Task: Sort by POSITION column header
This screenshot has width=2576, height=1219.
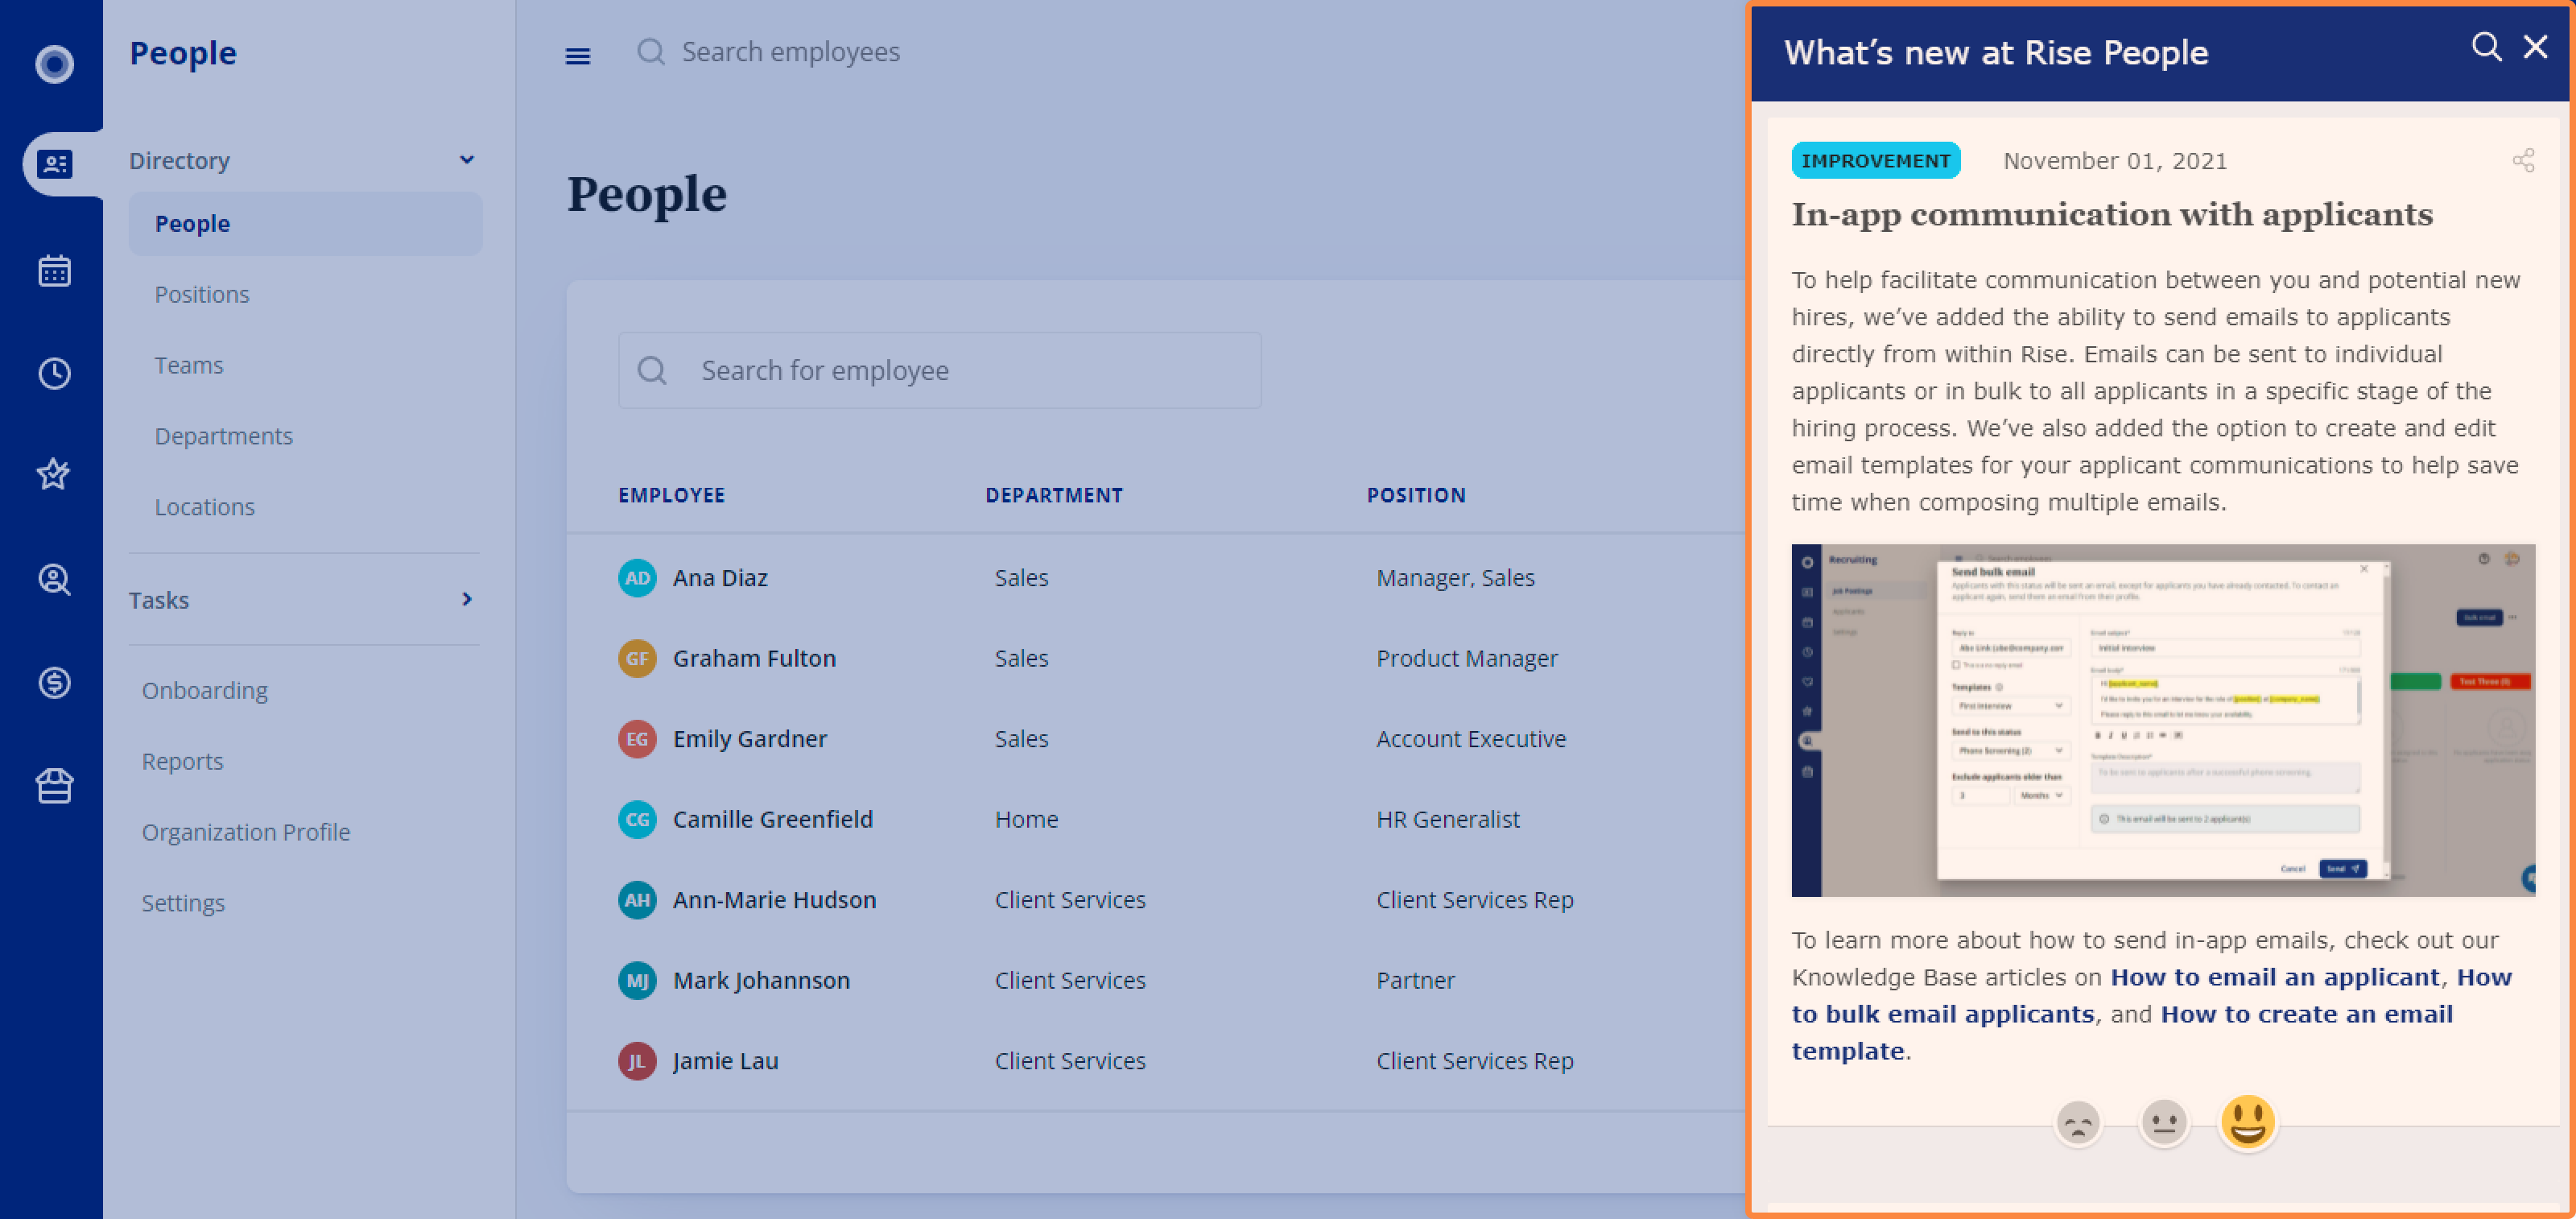Action: (1415, 496)
